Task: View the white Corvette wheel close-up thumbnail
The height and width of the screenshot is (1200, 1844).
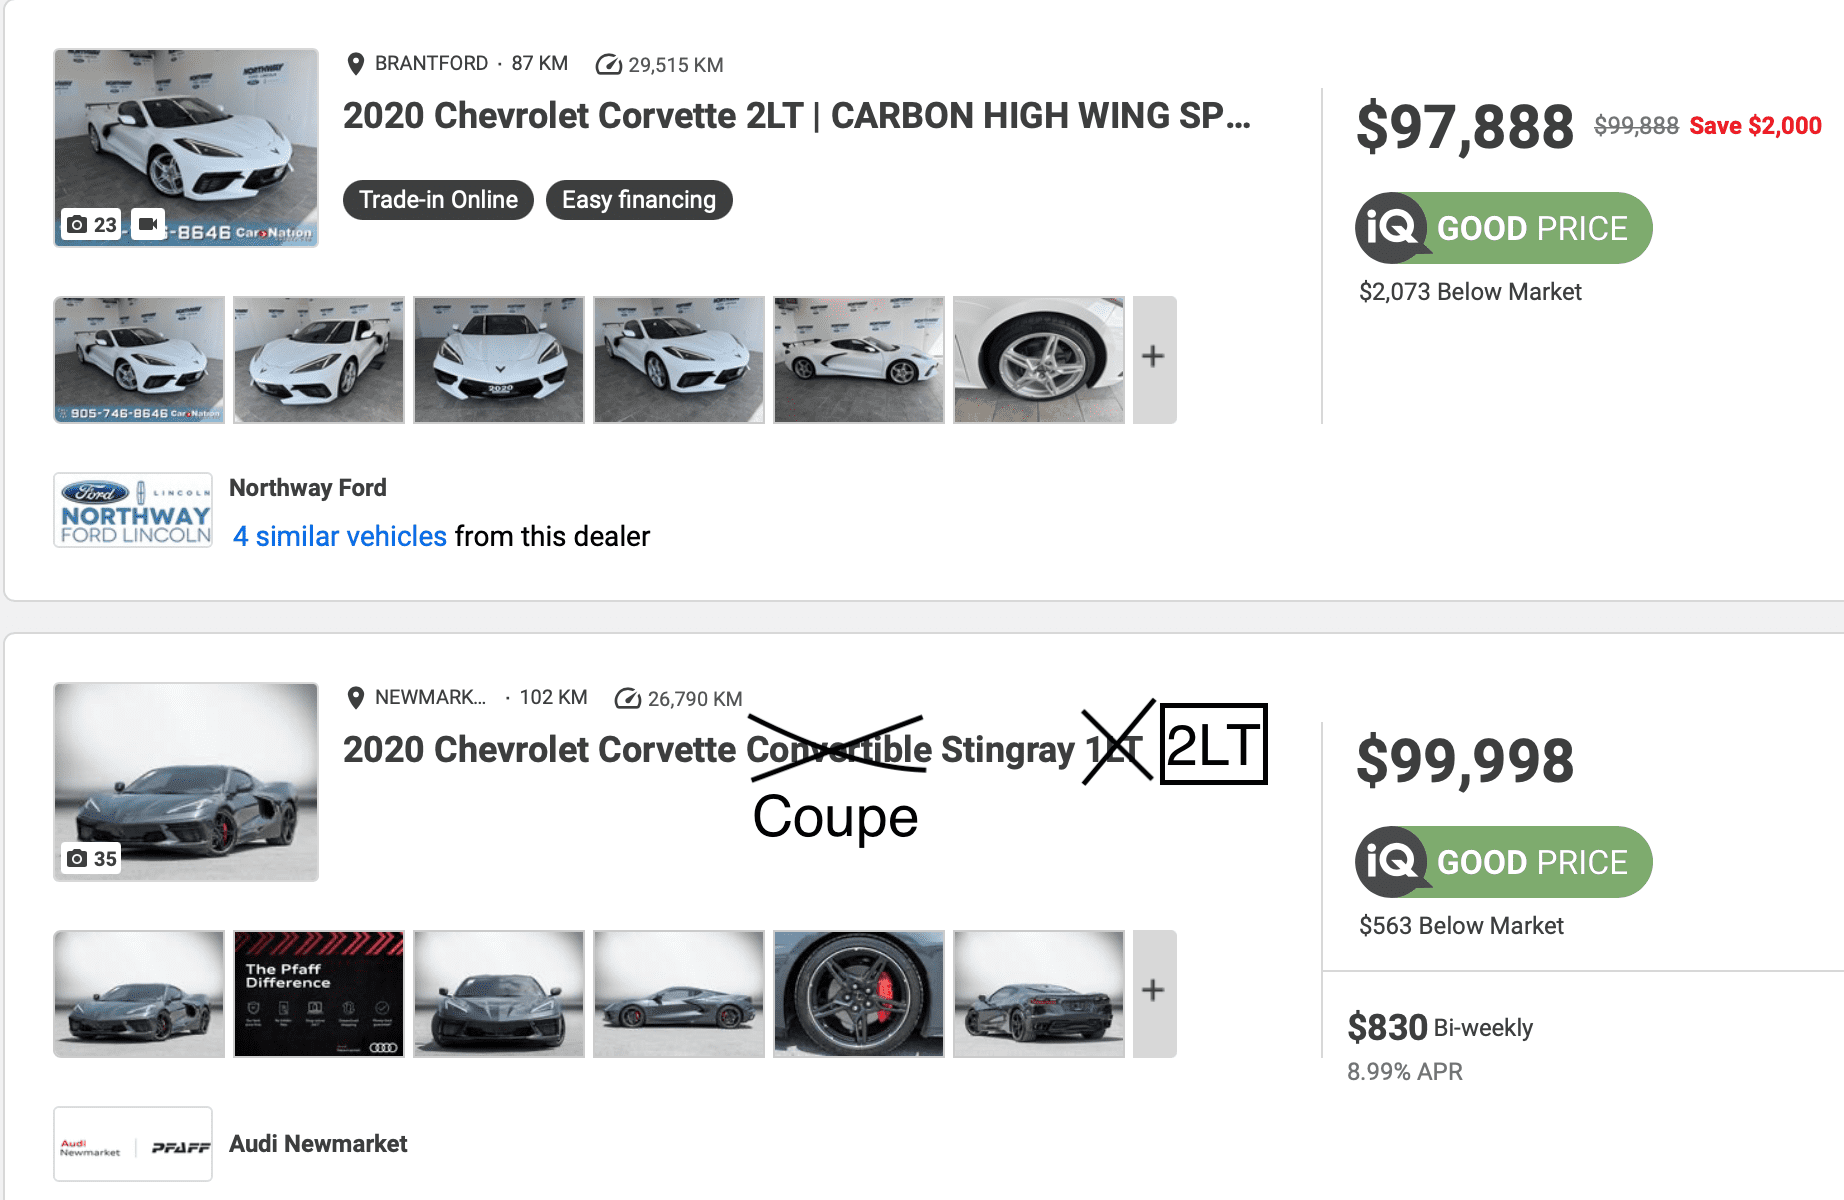Action: (x=1038, y=359)
